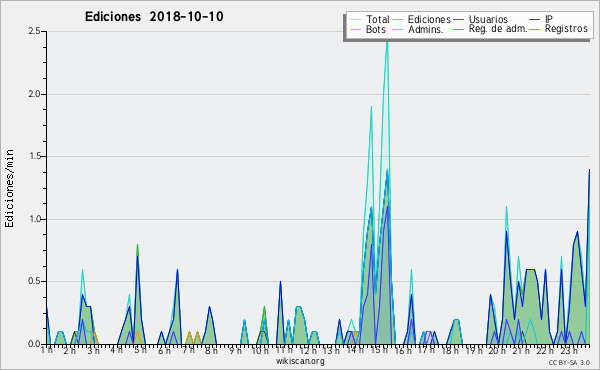The image size is (600, 370).
Task: Click the orange Bots legend line swatch
Action: (x=355, y=29)
